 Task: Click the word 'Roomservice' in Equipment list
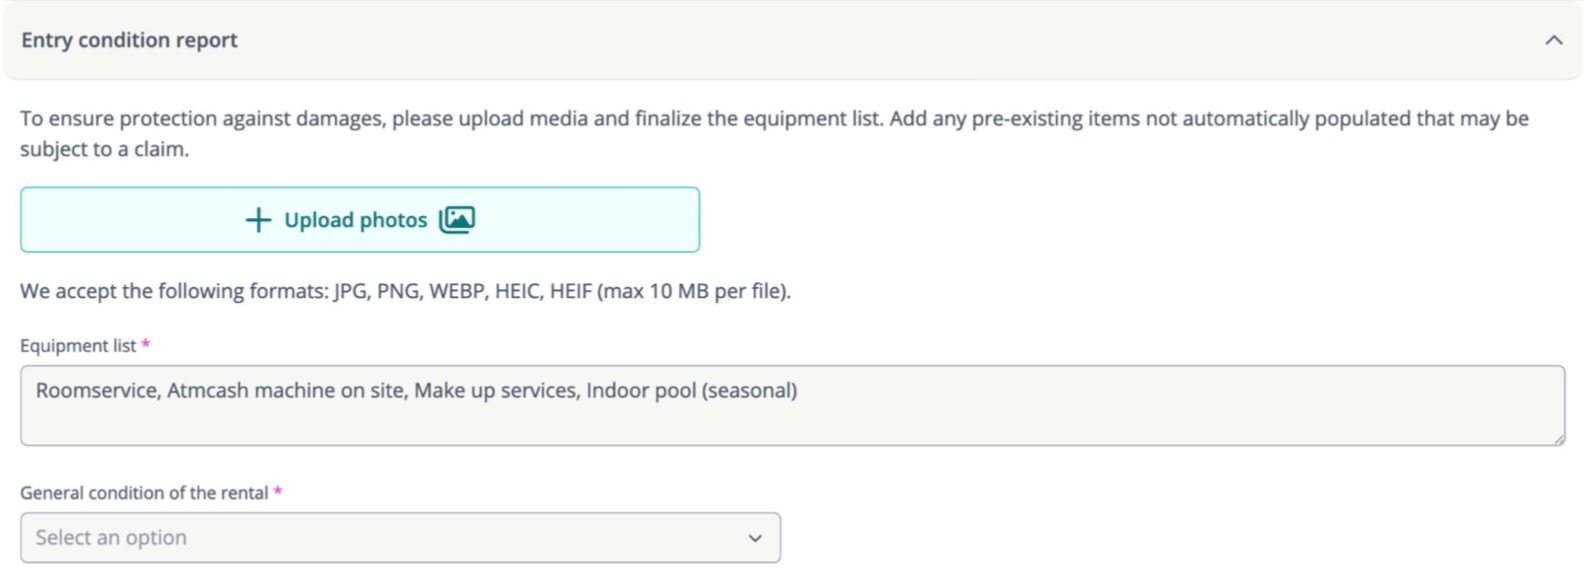[97, 390]
